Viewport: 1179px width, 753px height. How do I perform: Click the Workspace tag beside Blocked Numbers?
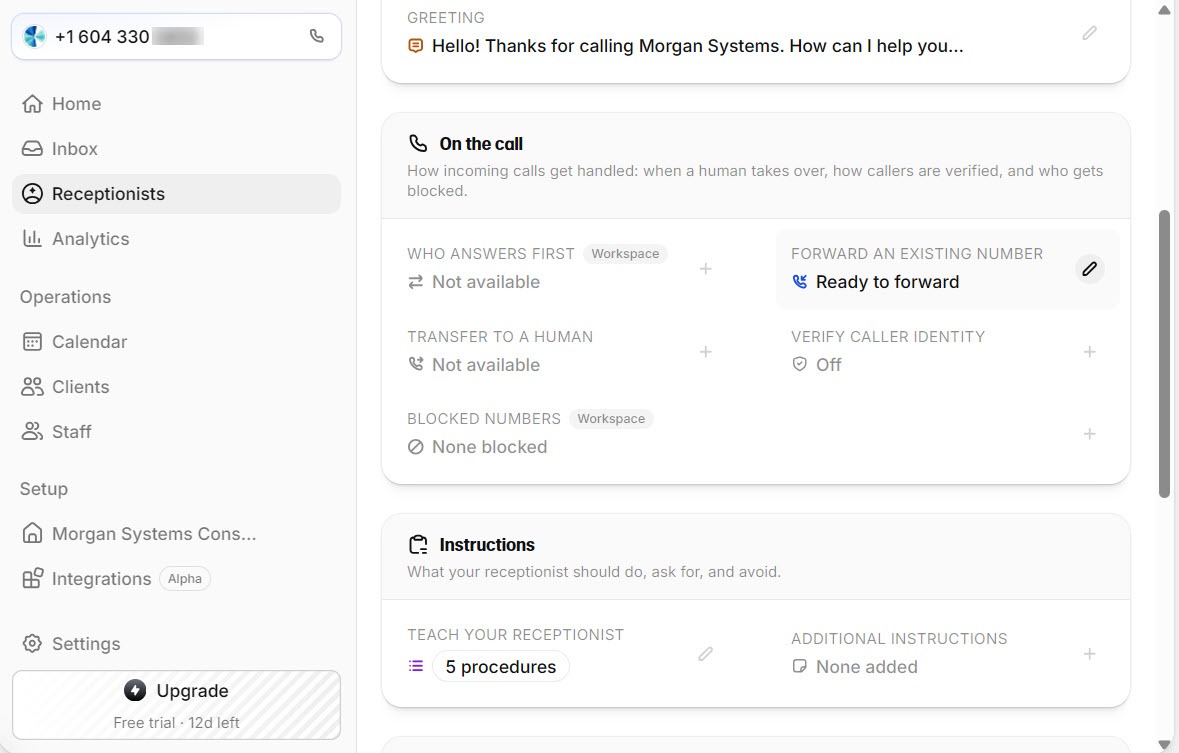click(611, 418)
